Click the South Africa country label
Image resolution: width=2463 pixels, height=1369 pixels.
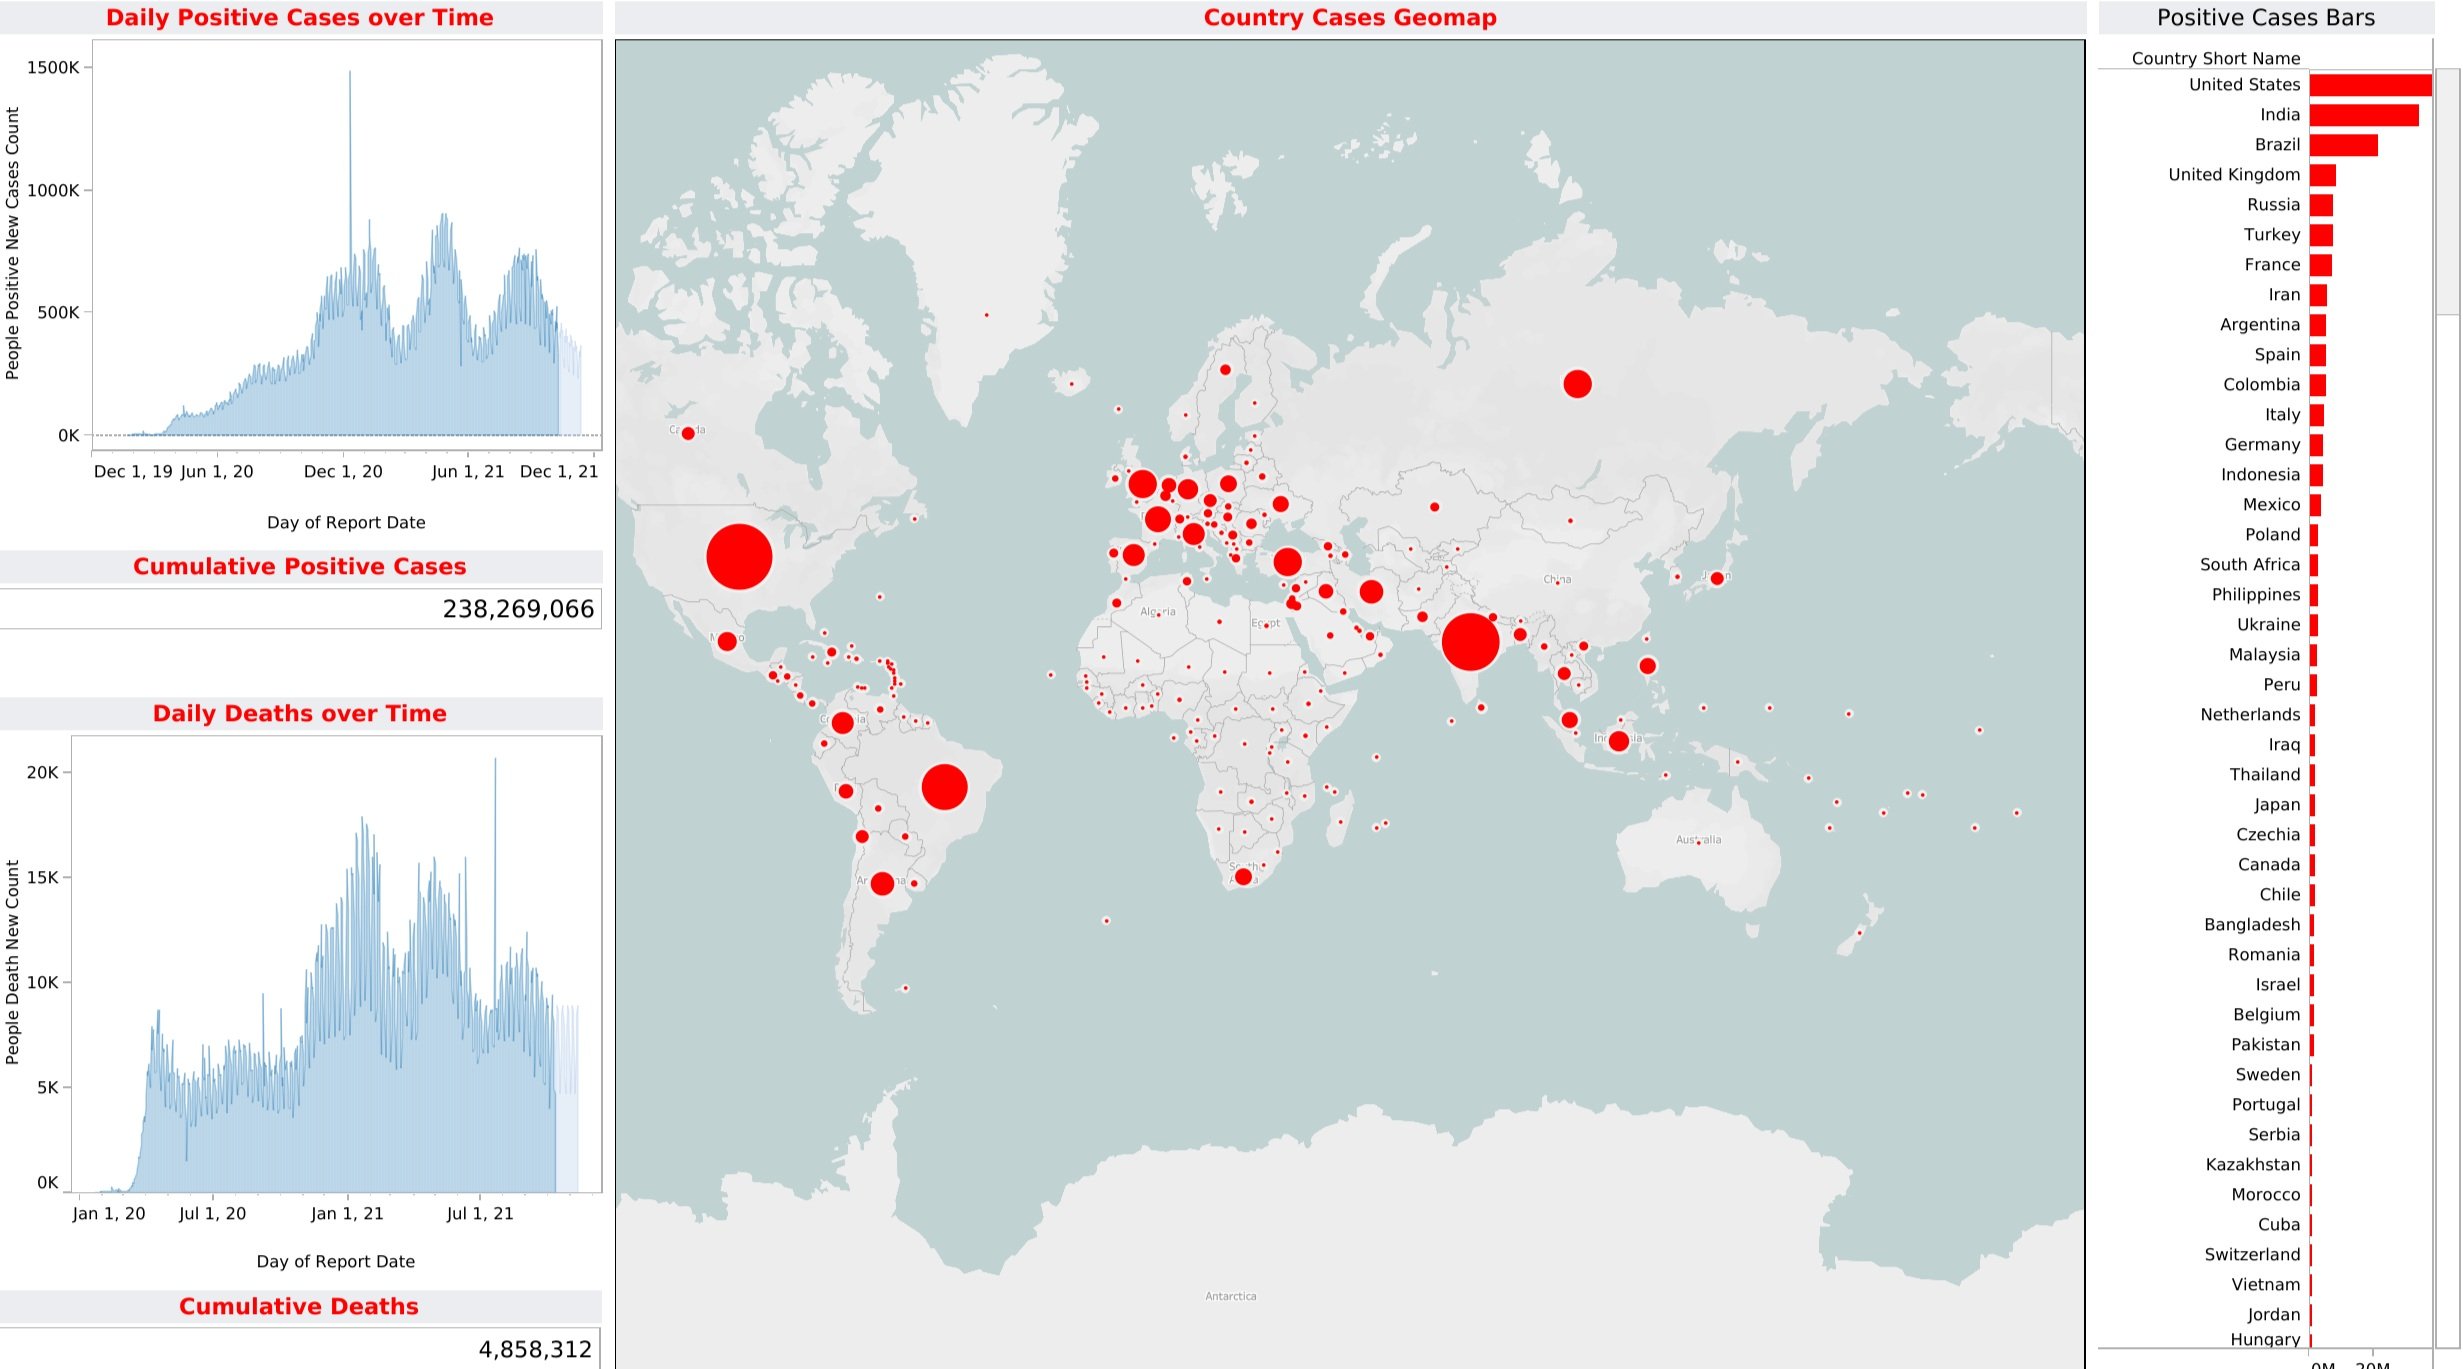click(2249, 565)
